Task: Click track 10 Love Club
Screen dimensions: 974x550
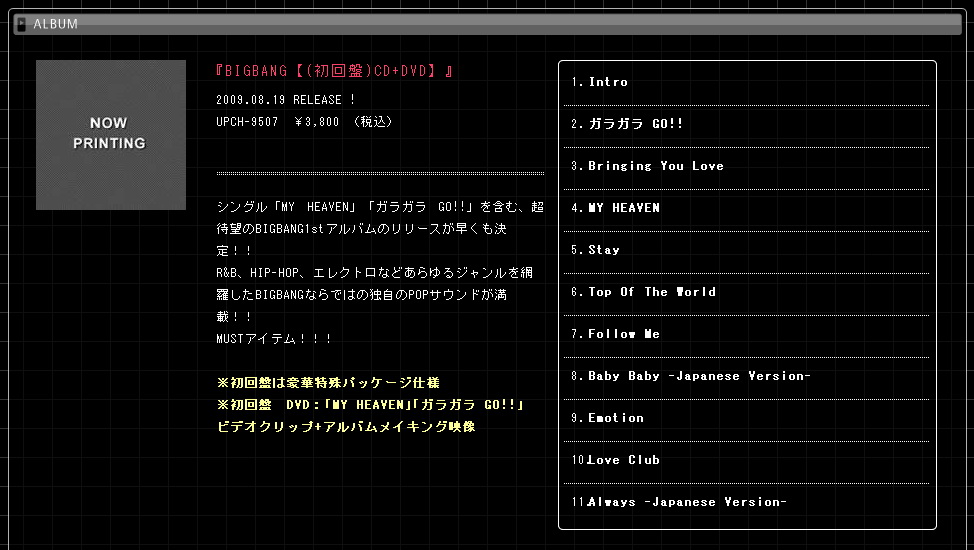Action: coord(616,460)
